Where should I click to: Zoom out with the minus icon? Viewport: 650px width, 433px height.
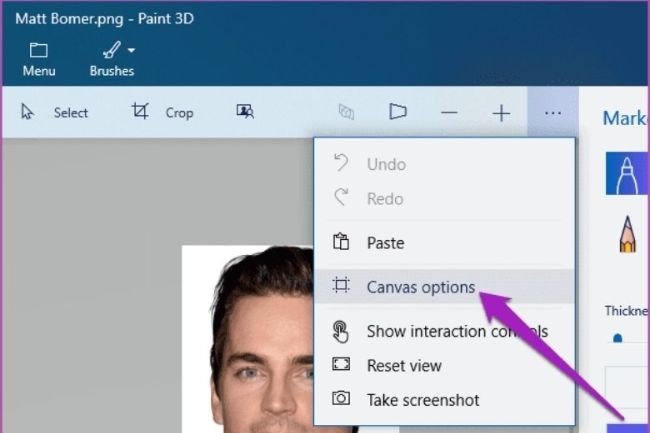449,113
